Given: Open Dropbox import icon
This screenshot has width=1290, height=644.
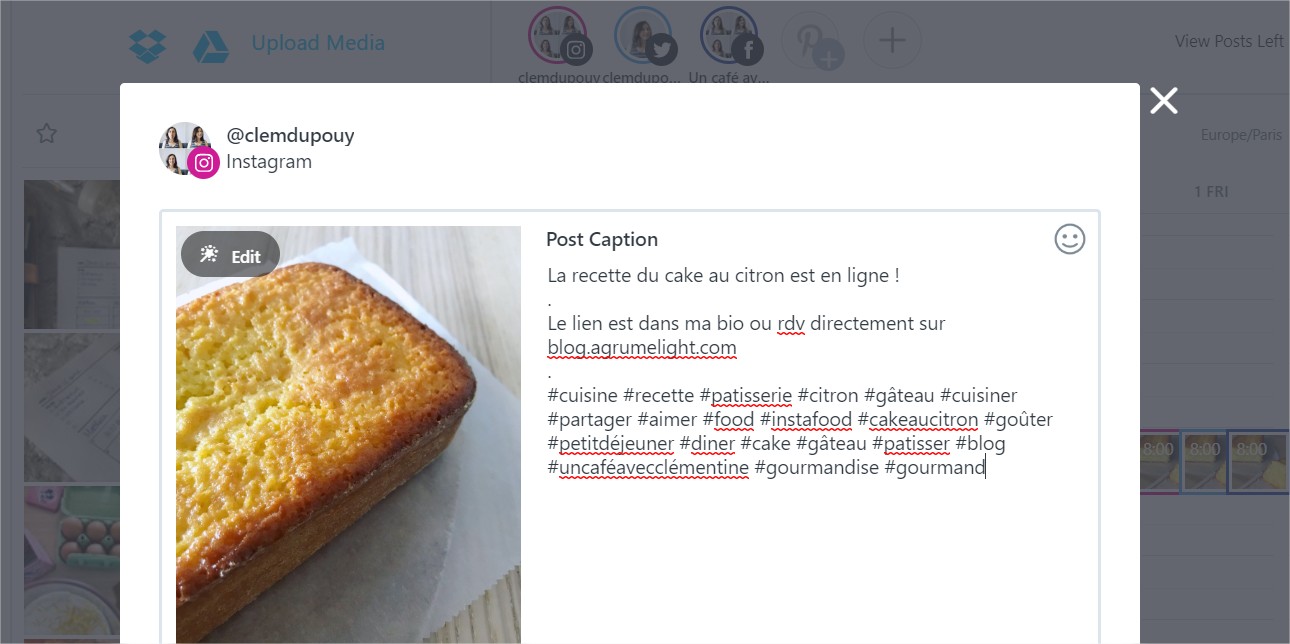Looking at the screenshot, I should click(x=147, y=44).
